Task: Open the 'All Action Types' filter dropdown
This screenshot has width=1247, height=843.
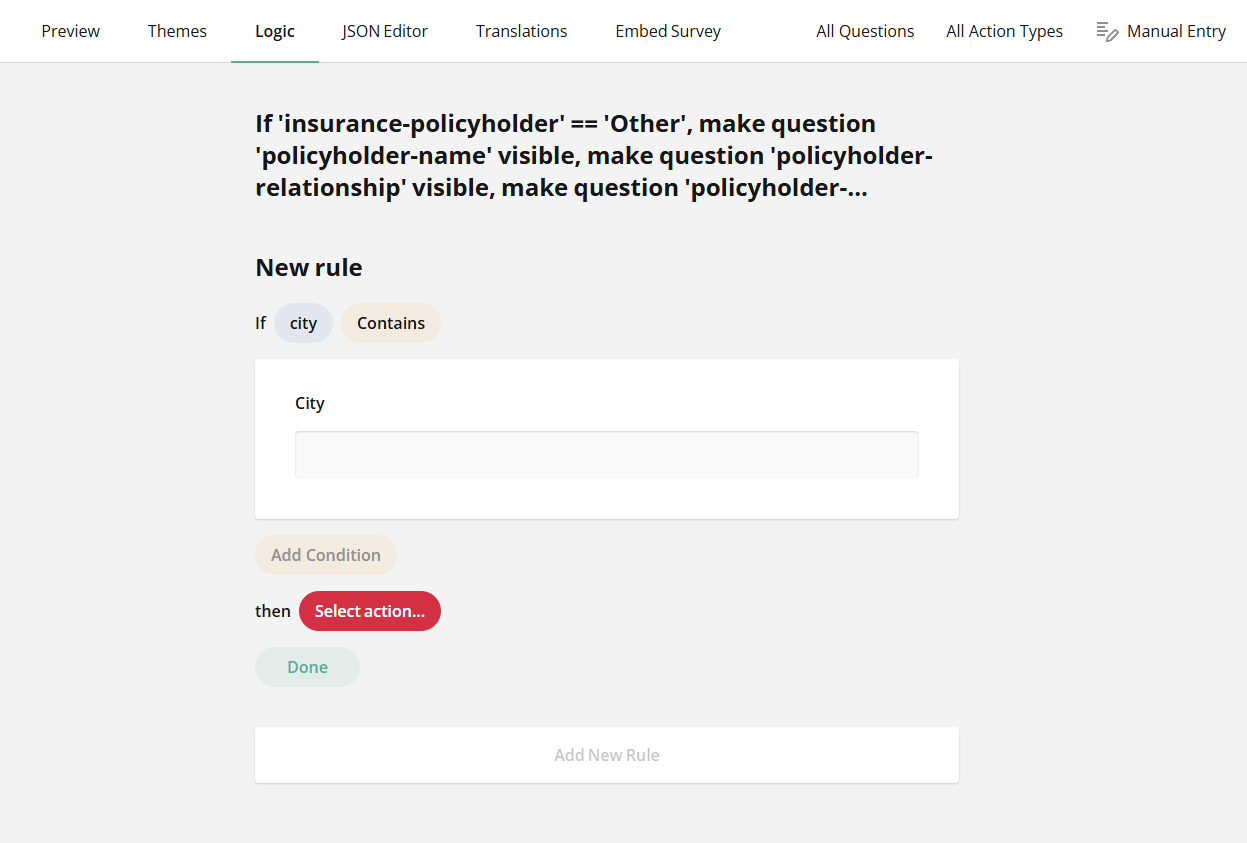Action: pyautogui.click(x=1004, y=31)
